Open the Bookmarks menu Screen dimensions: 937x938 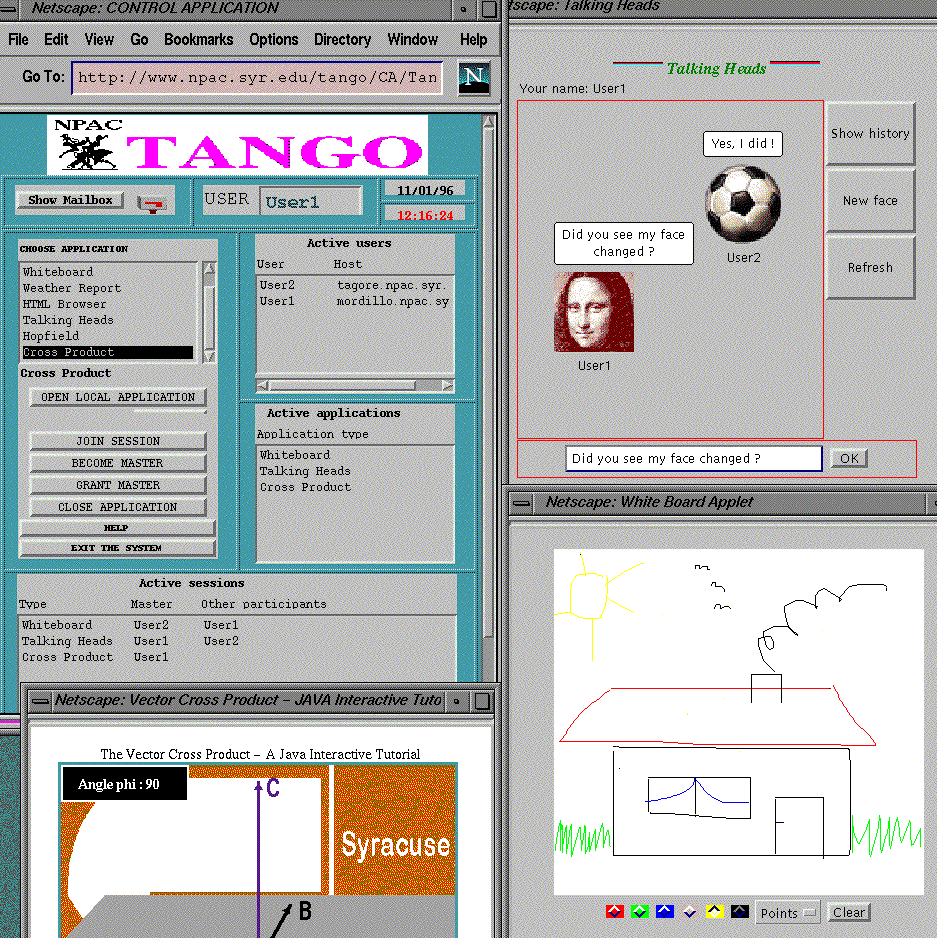pyautogui.click(x=199, y=39)
